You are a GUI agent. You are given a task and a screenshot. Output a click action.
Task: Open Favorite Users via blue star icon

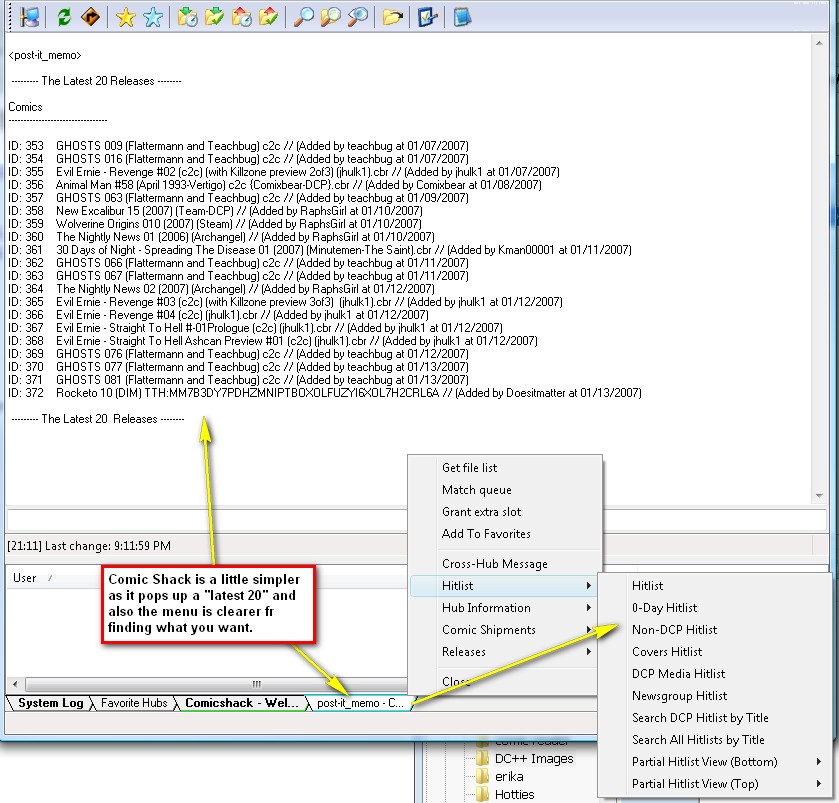(152, 16)
